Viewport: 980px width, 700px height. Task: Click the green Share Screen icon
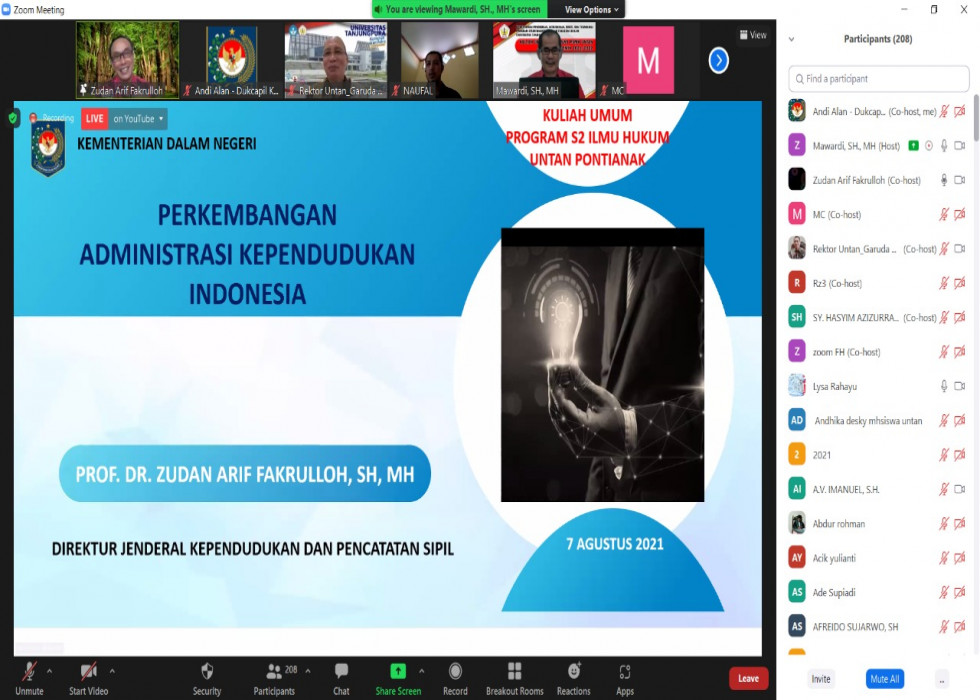click(398, 671)
